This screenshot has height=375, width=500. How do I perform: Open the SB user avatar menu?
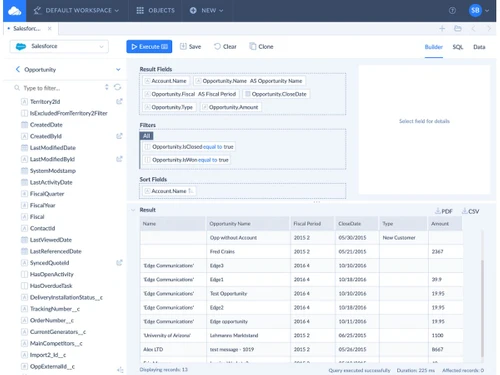[475, 10]
